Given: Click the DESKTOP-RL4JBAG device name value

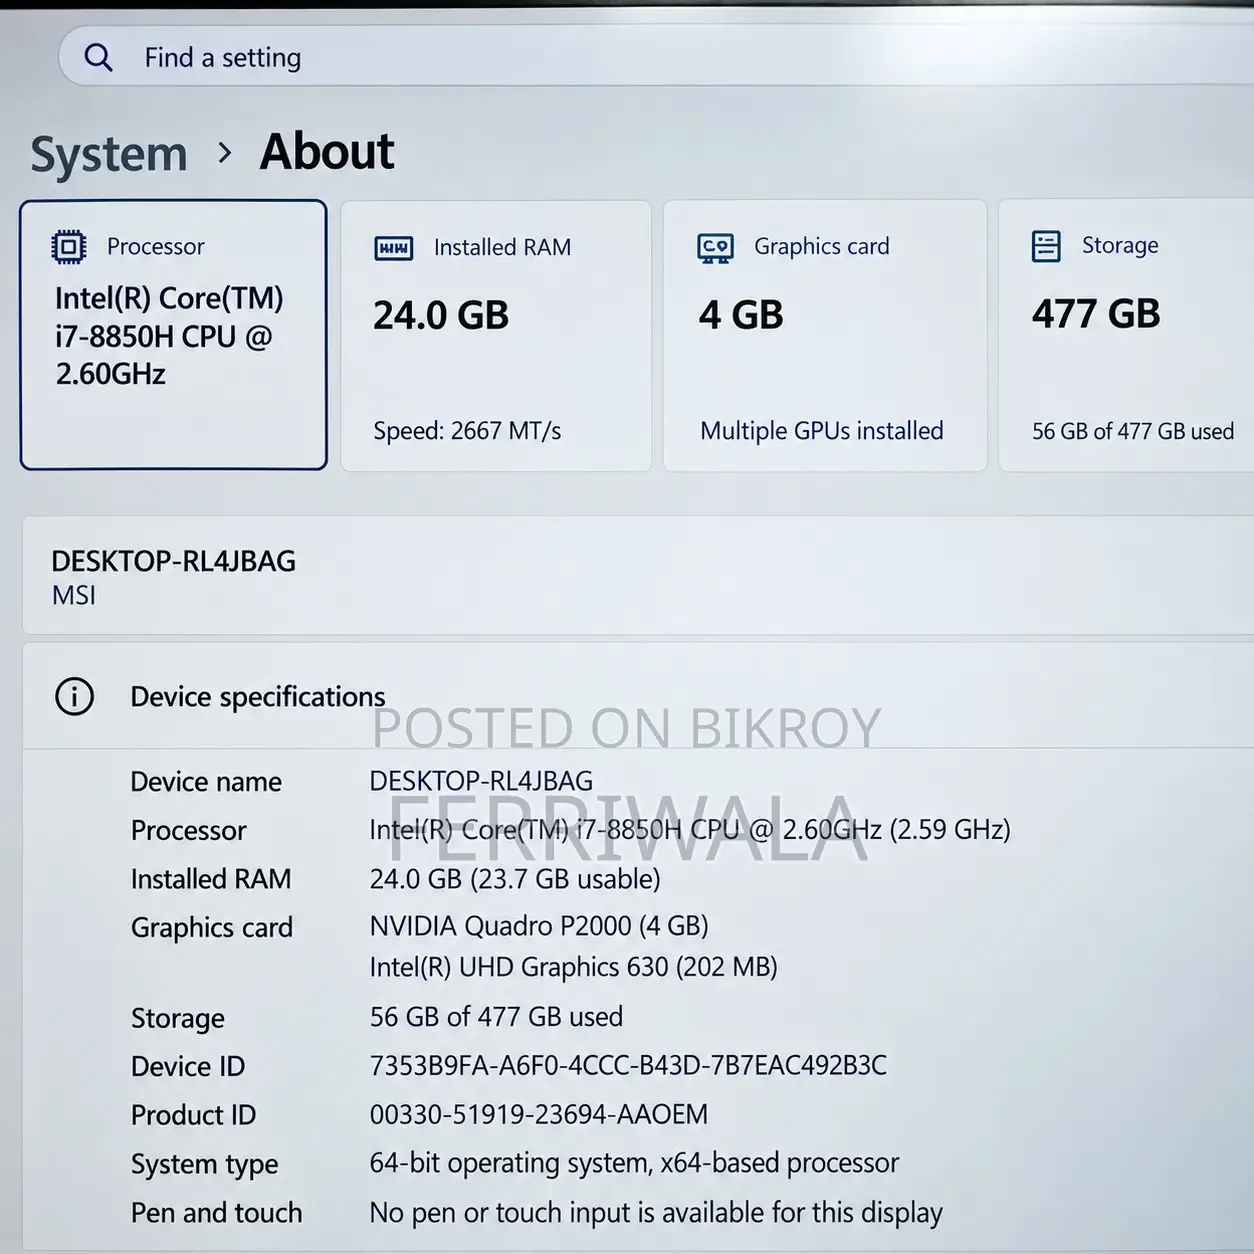Looking at the screenshot, I should click(481, 781).
